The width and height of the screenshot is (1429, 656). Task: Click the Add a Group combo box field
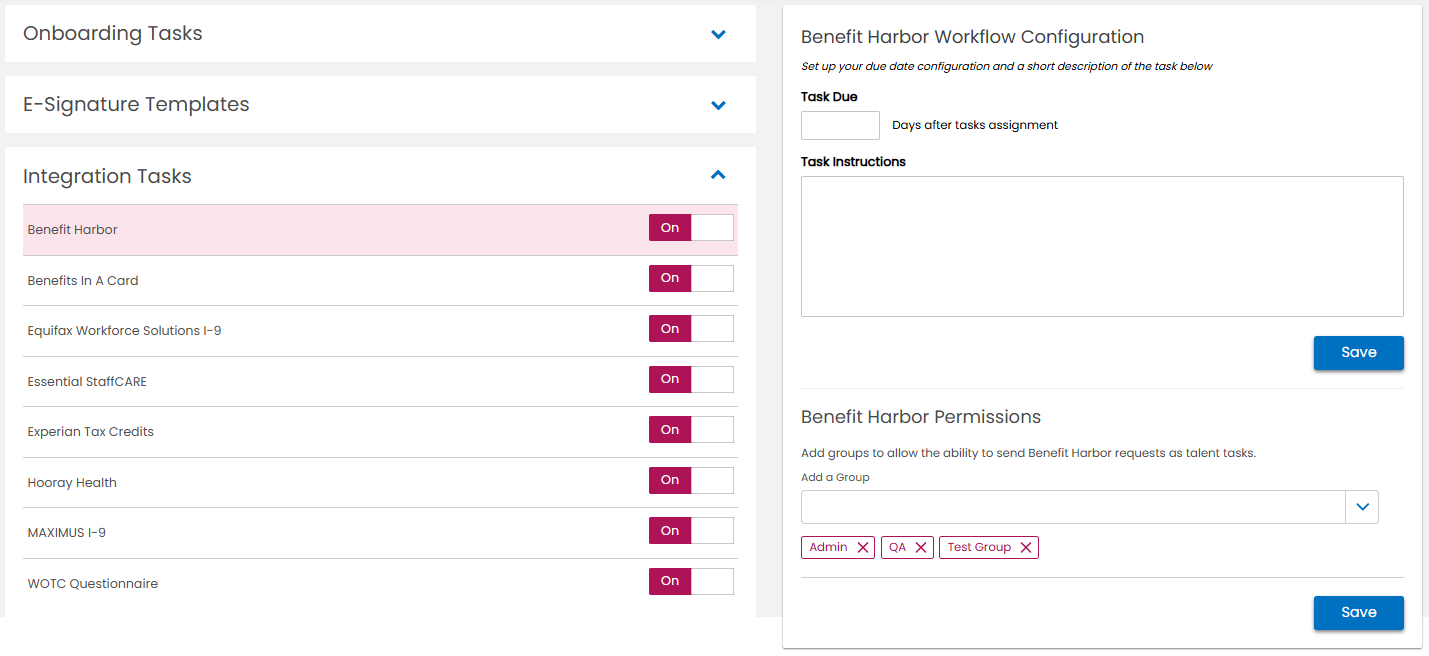[1073, 507]
